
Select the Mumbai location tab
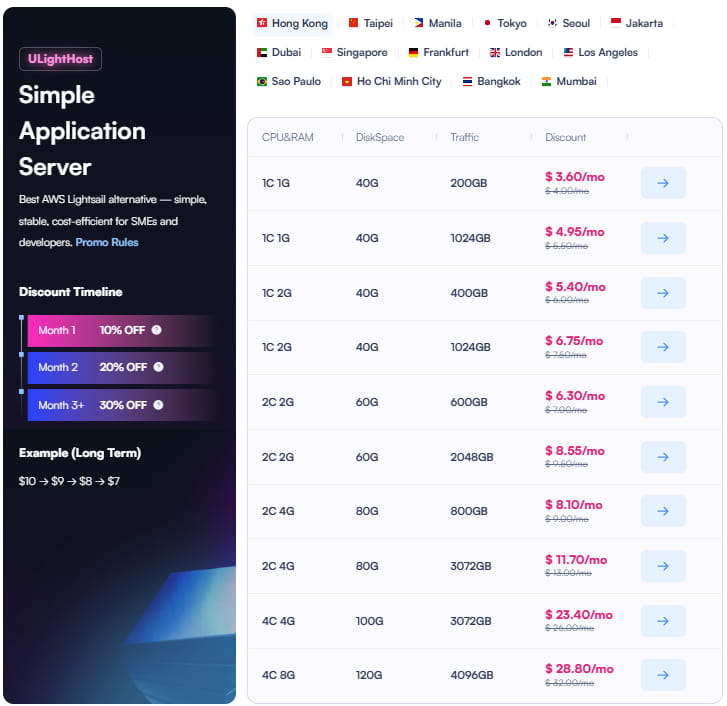[569, 81]
